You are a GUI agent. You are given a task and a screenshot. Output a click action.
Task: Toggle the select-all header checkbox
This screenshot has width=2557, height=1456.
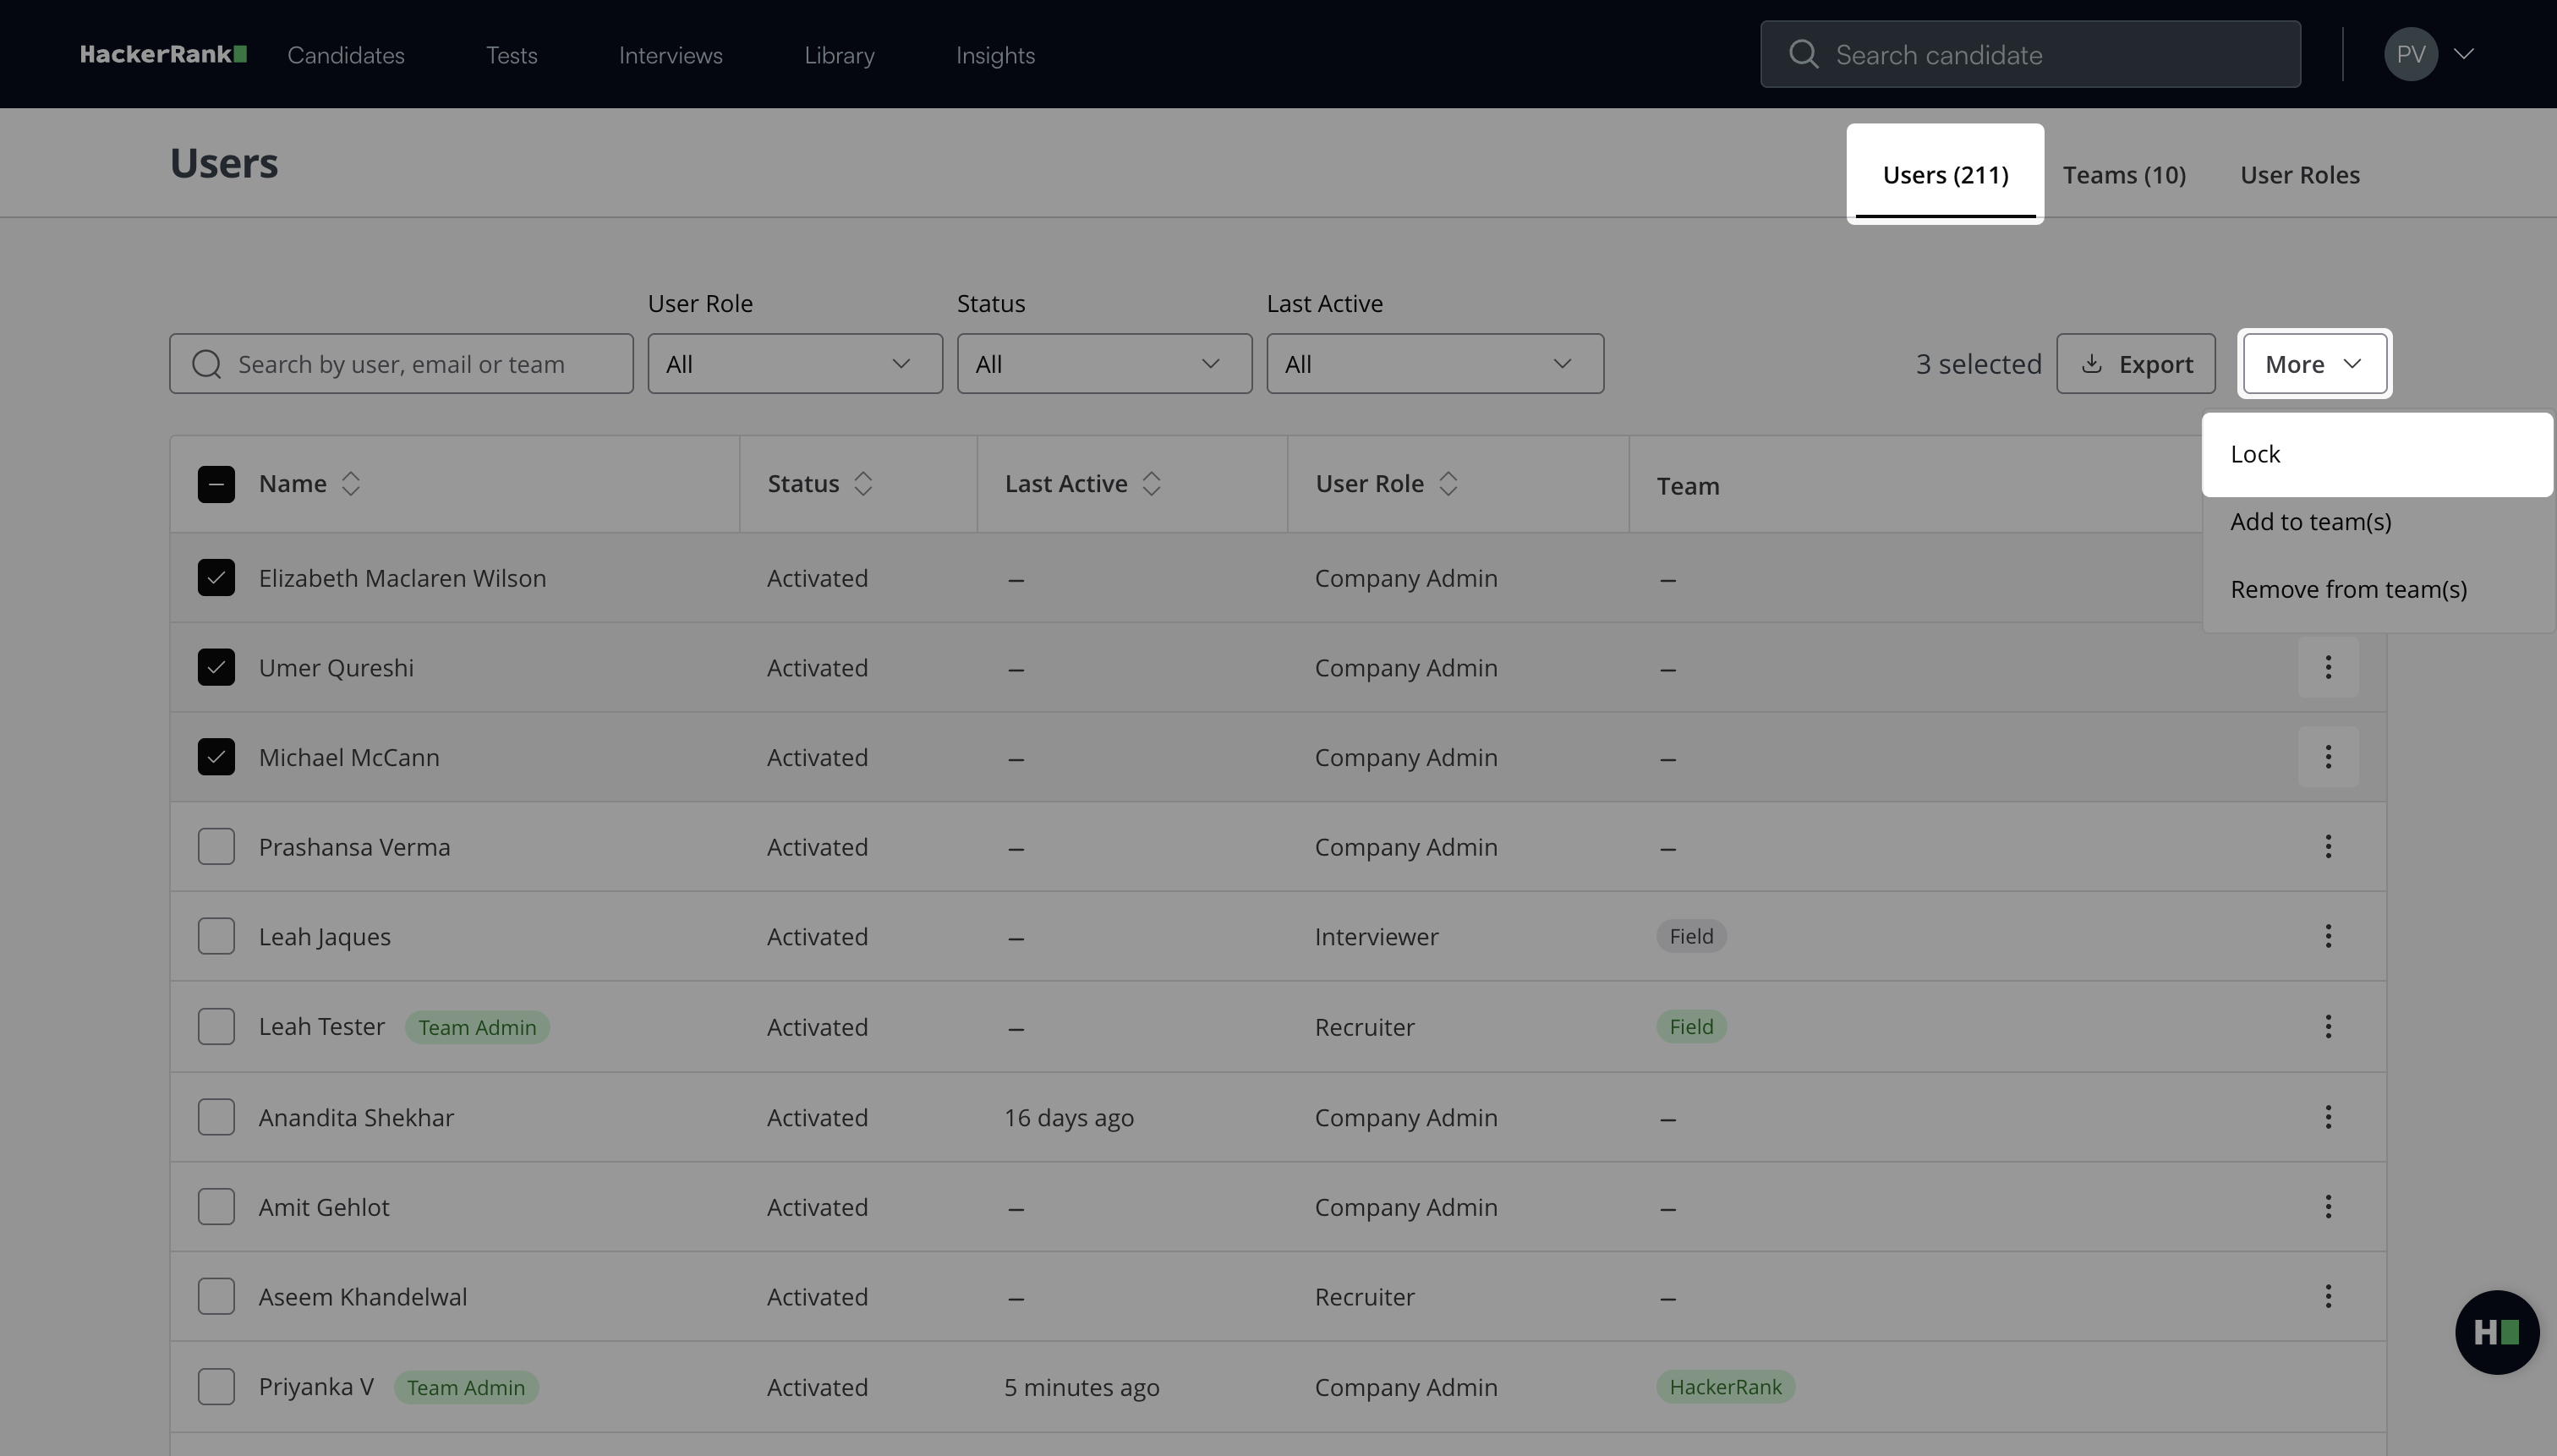pos(216,484)
